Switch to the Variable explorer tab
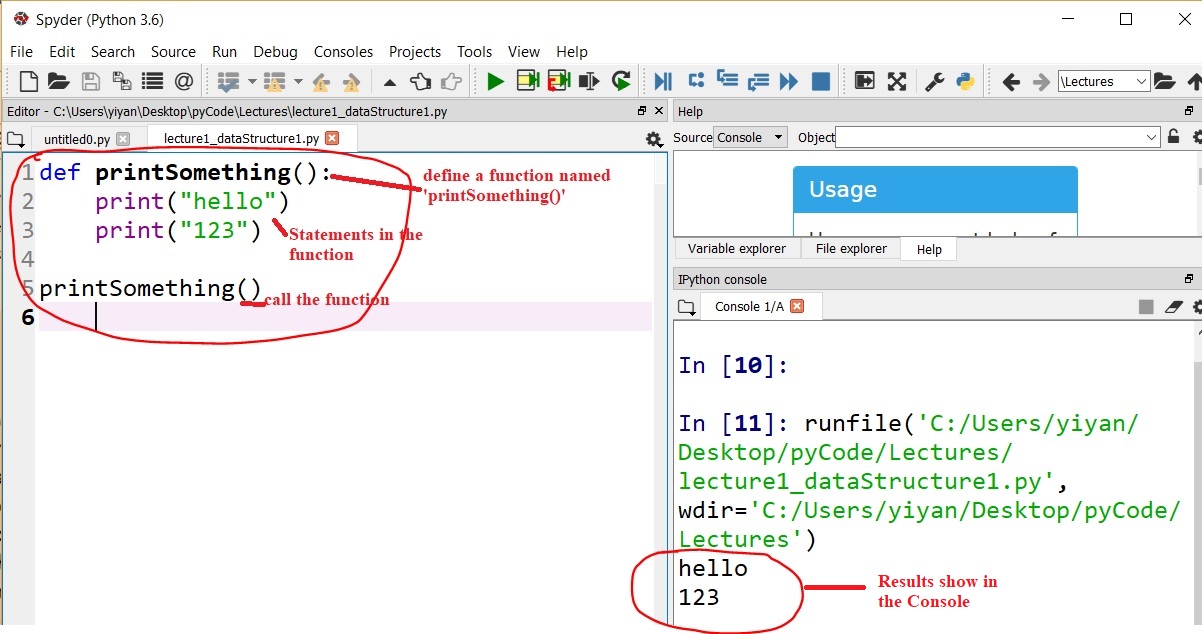 click(738, 248)
